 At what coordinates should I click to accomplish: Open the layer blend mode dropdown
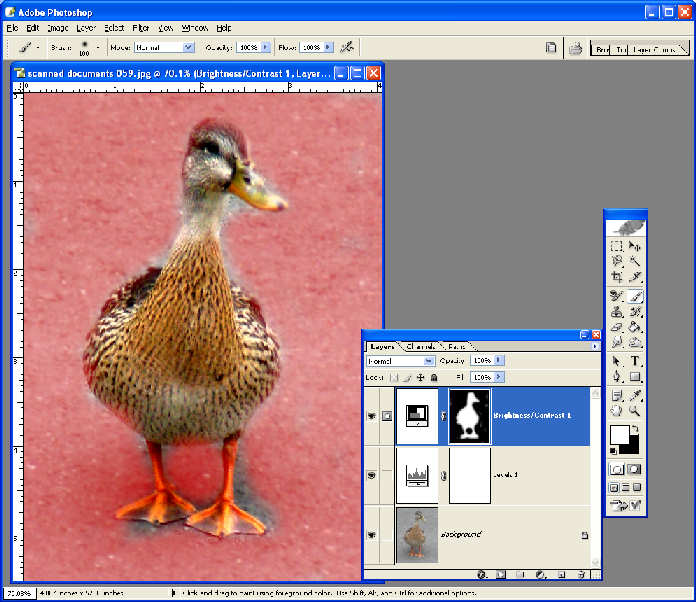400,361
